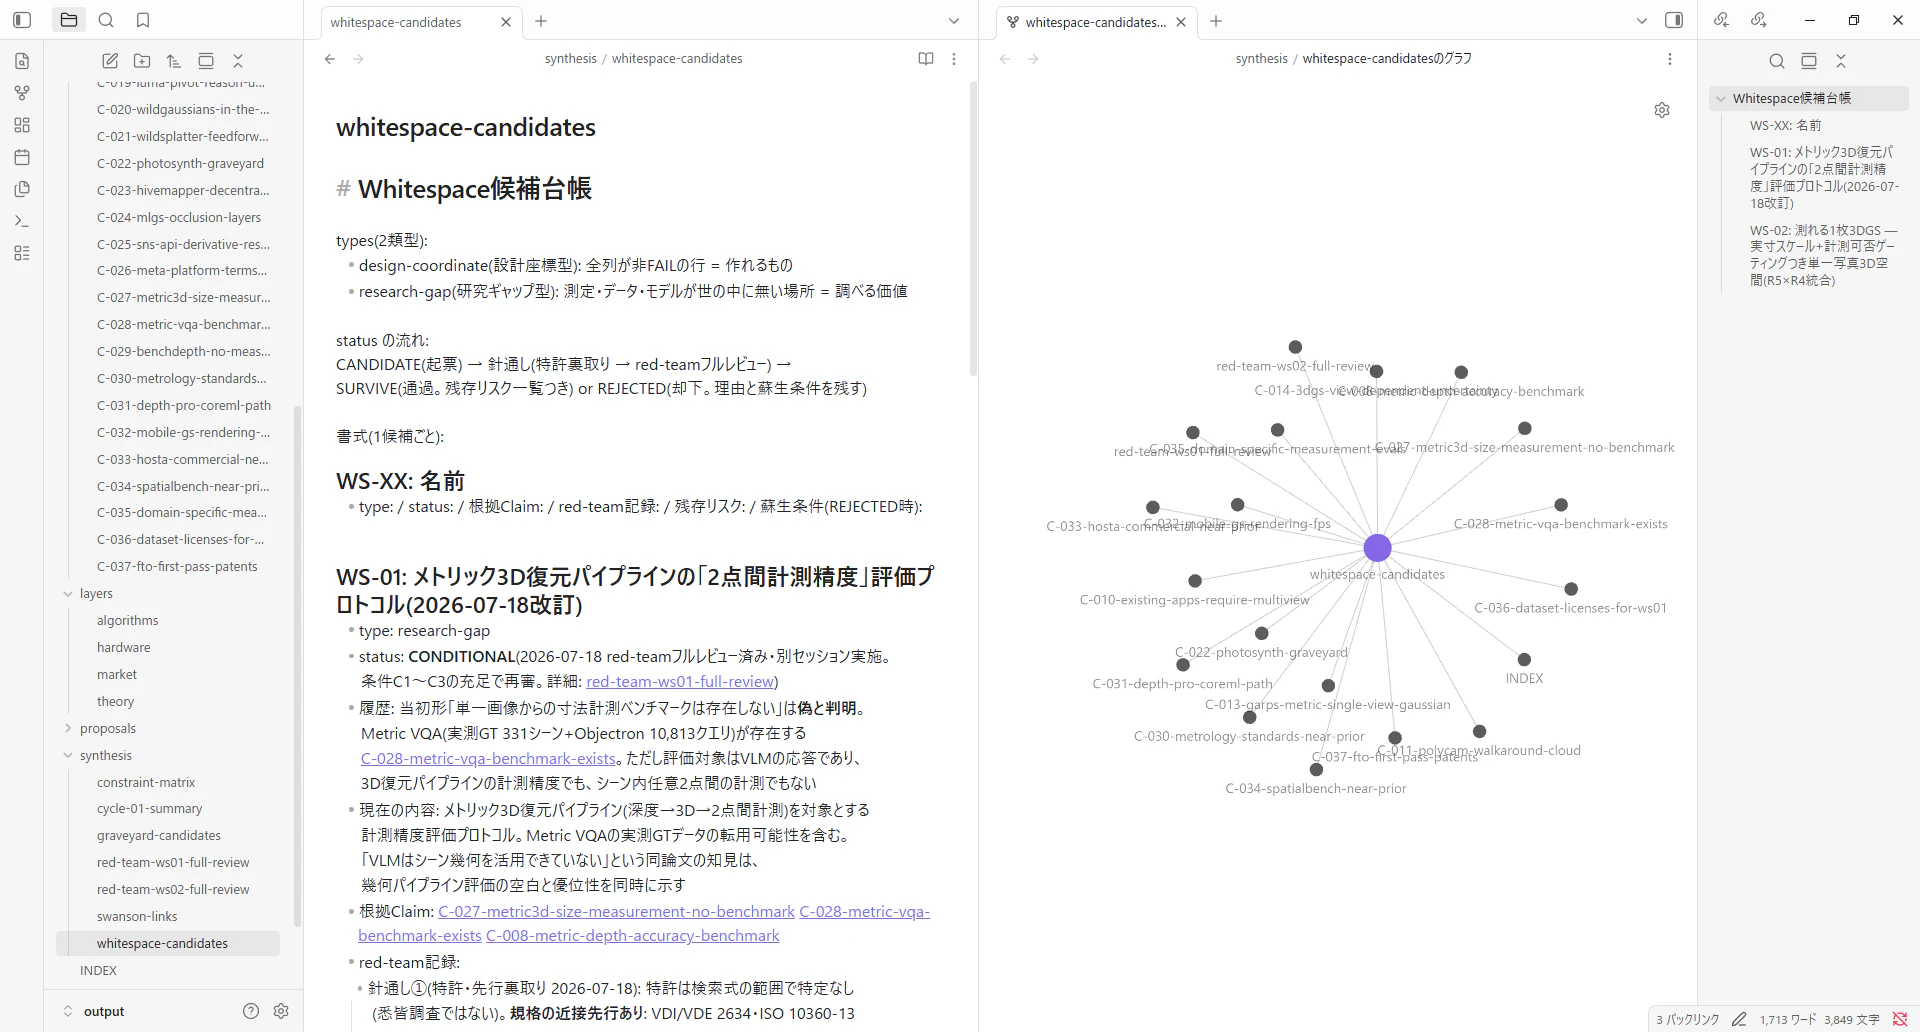Open red-team-ws02-full-review in file explorer

(x=173, y=890)
